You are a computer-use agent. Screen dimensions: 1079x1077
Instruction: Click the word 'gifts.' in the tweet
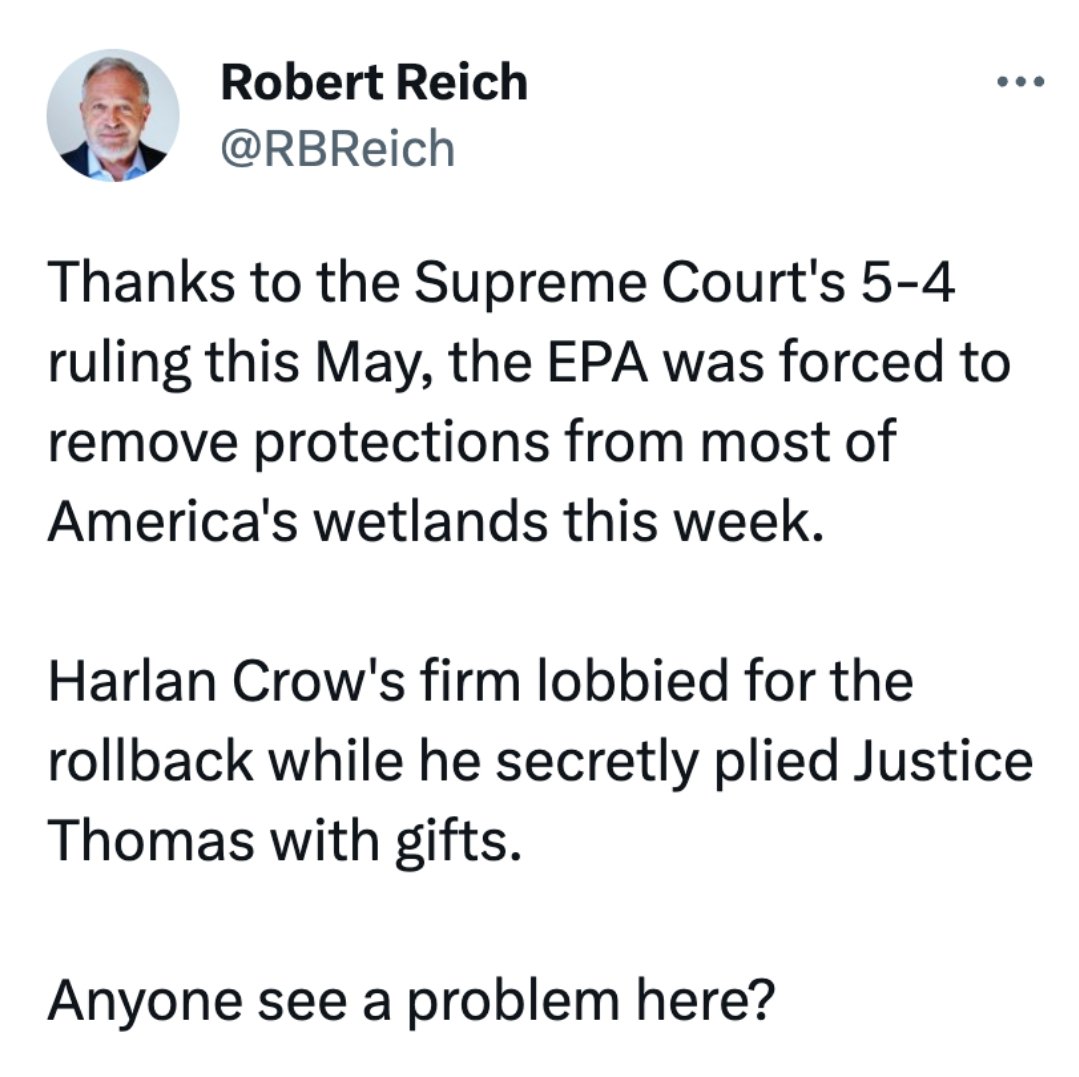click(x=458, y=842)
